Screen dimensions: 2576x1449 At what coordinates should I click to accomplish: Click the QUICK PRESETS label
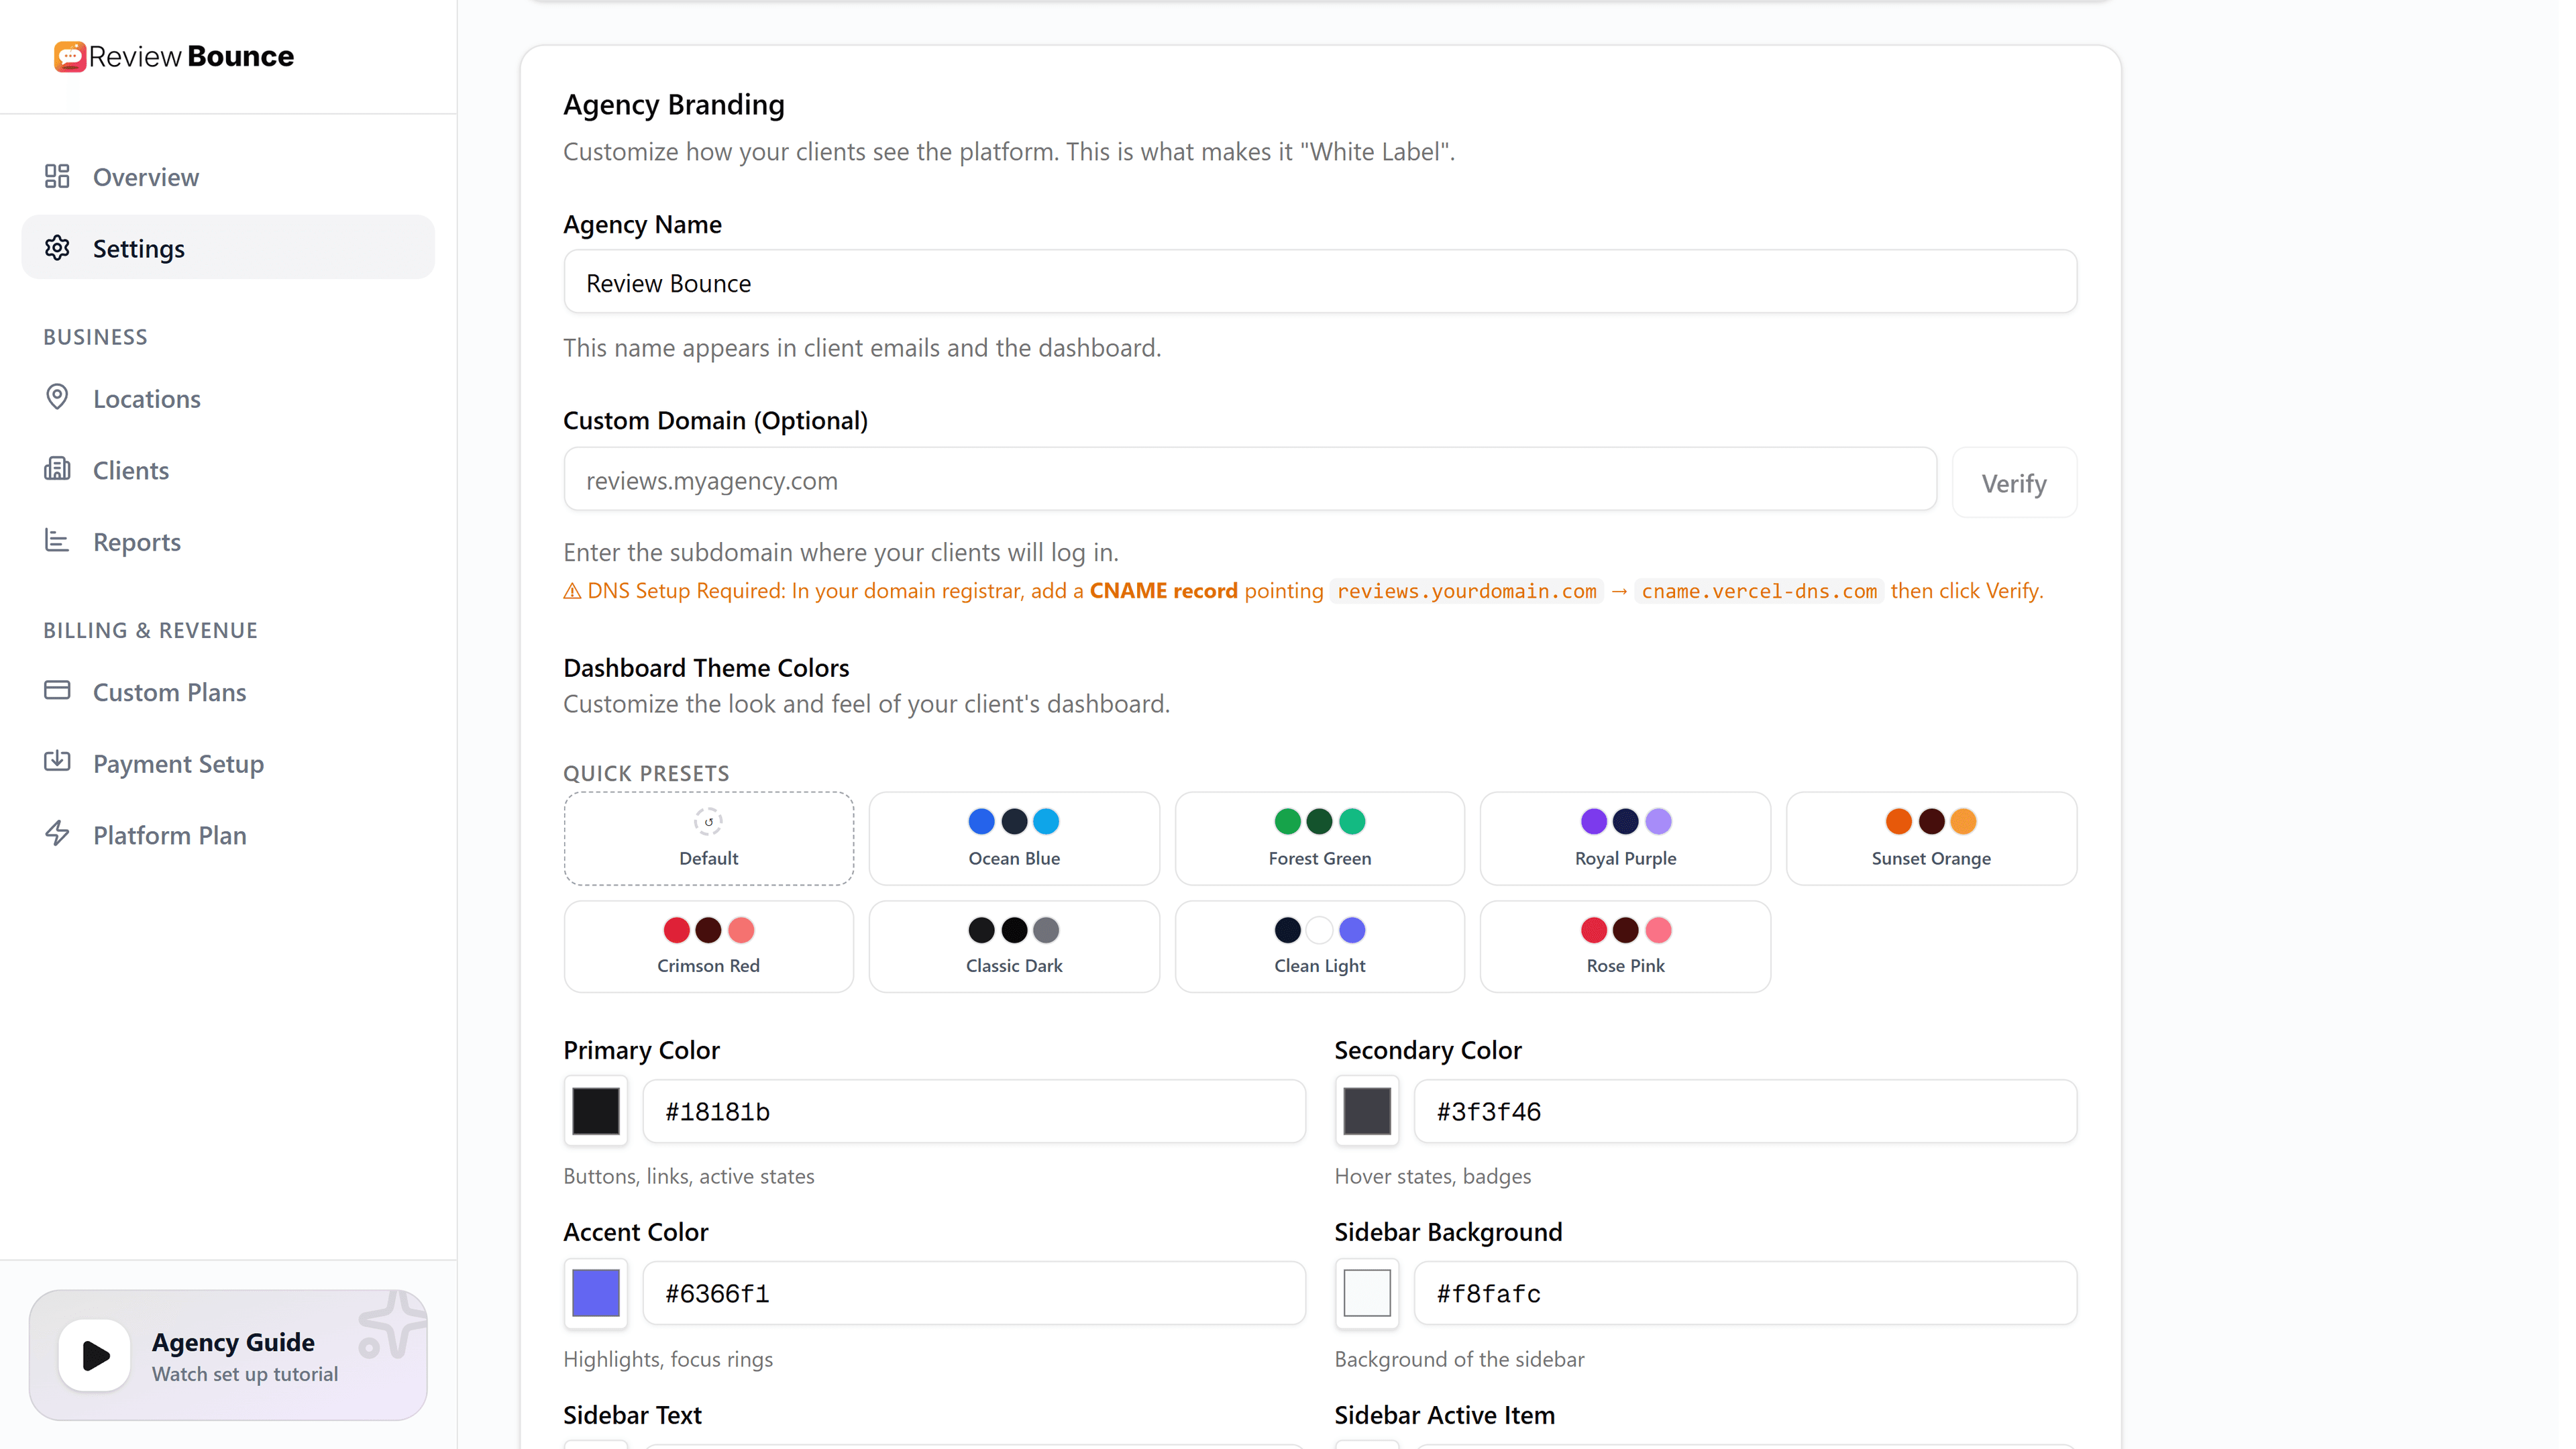click(x=646, y=773)
